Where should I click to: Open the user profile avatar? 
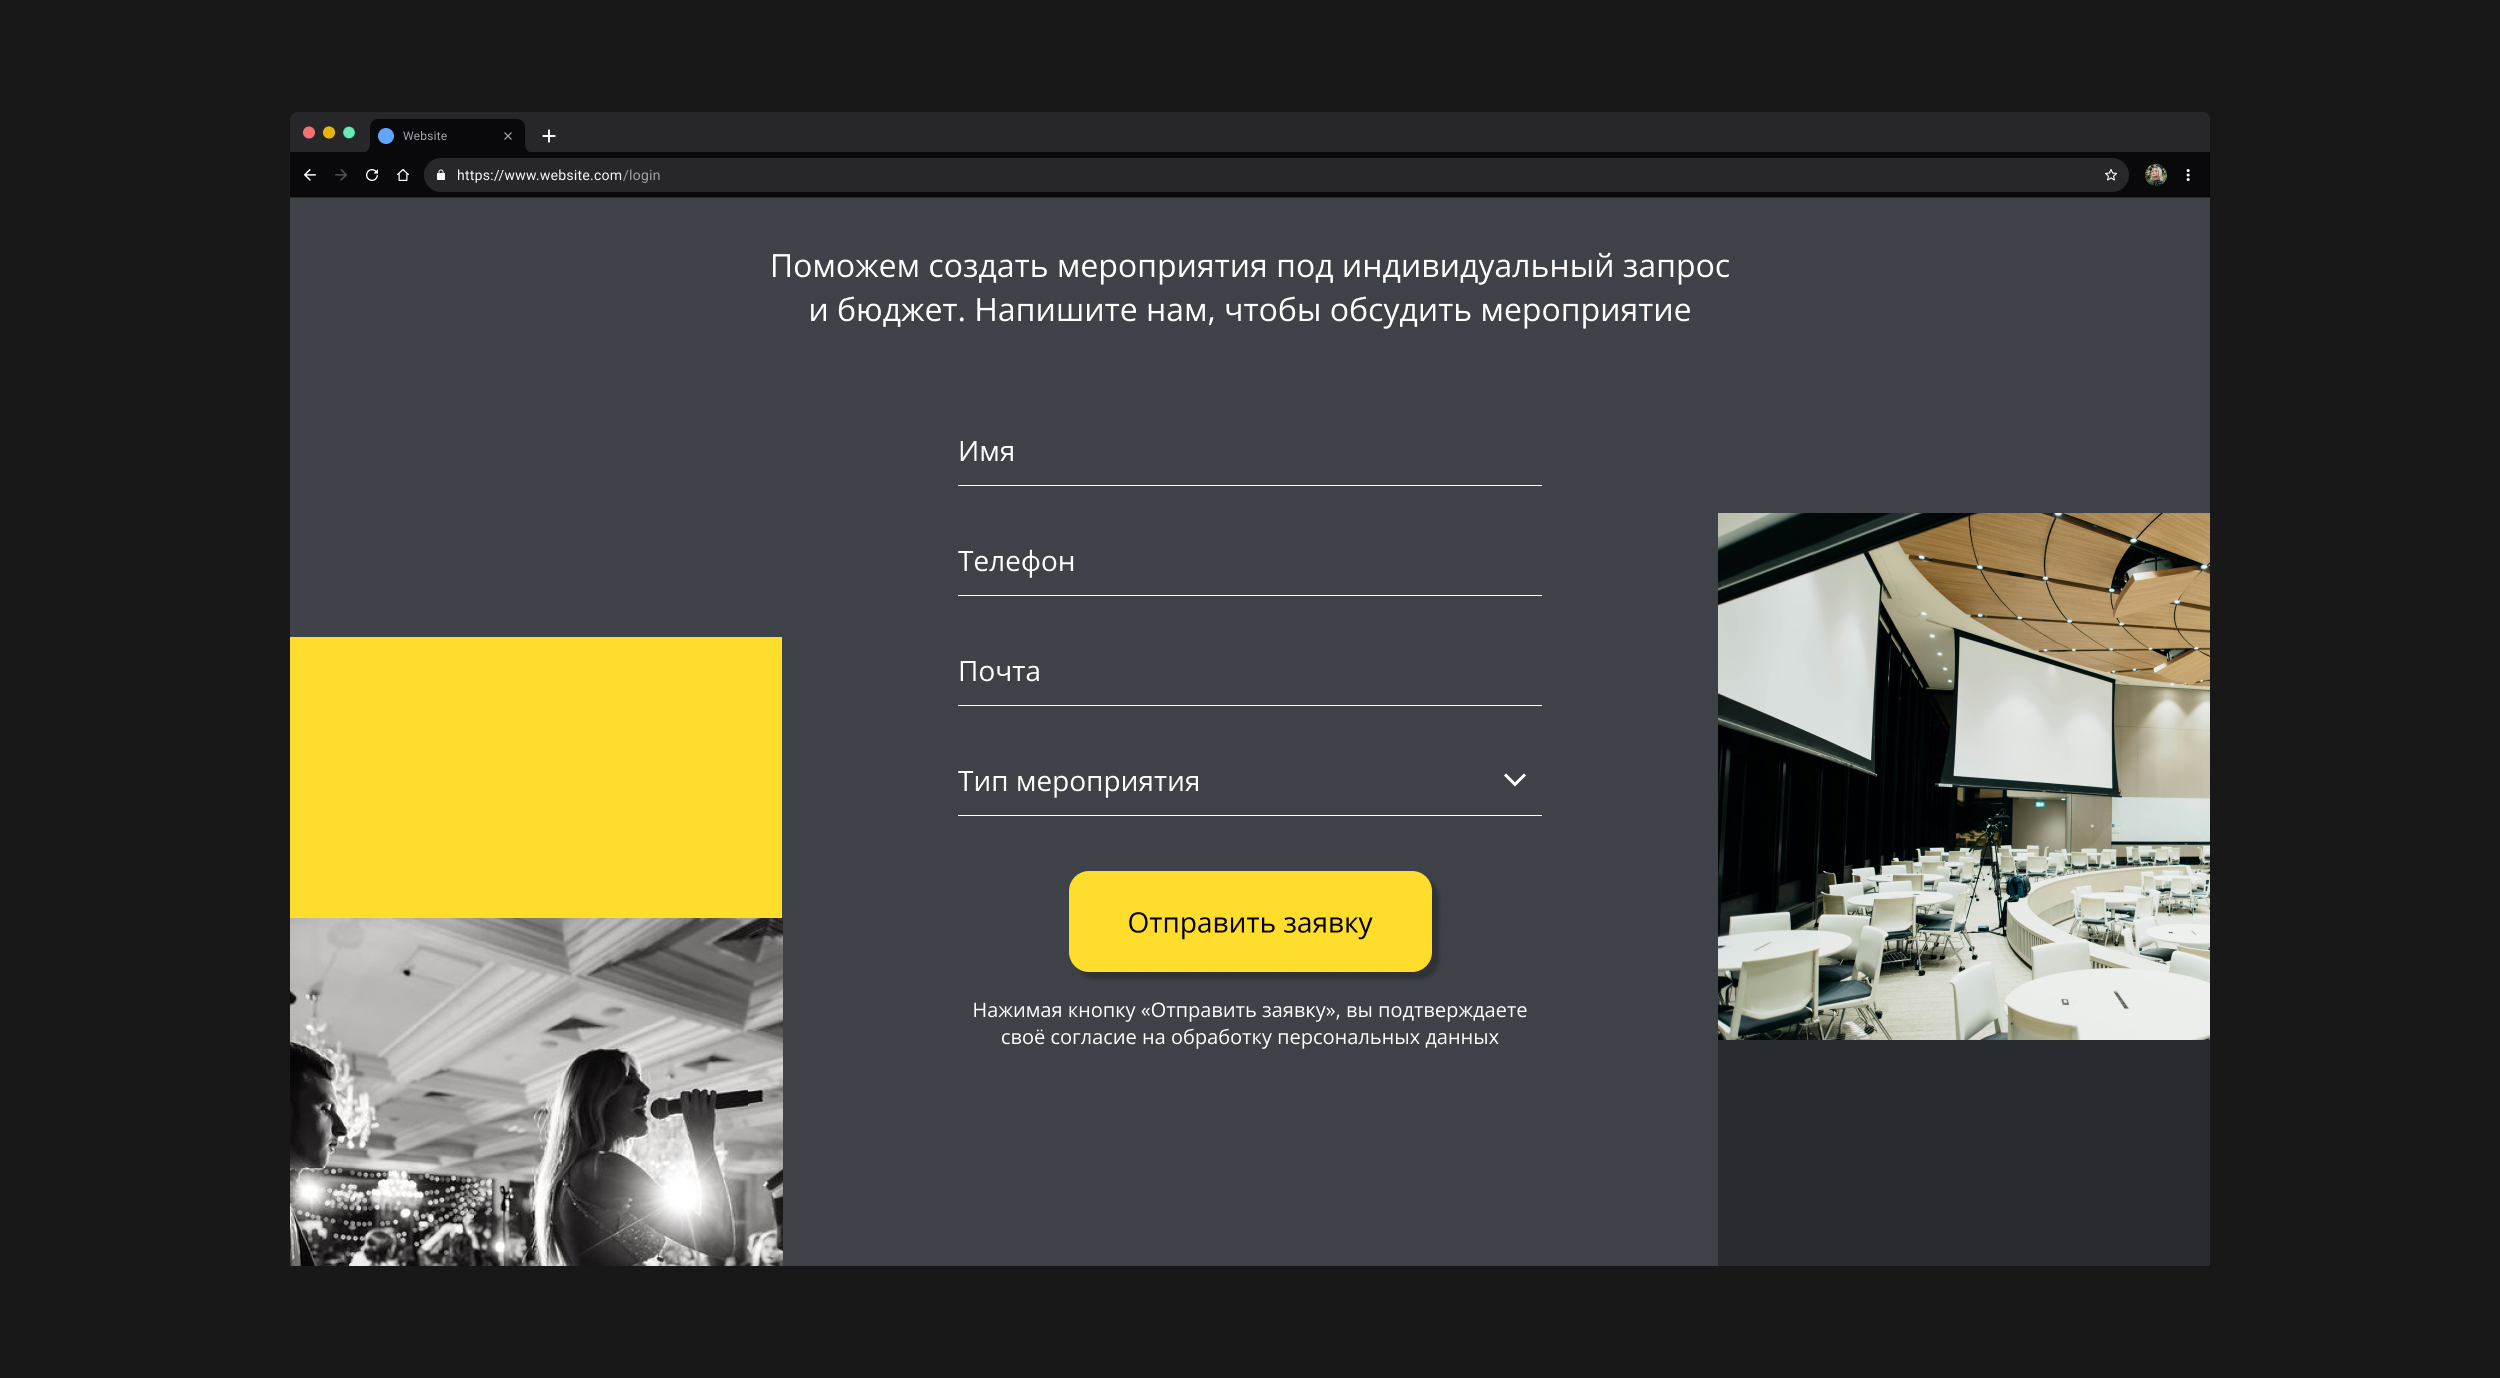(2155, 175)
